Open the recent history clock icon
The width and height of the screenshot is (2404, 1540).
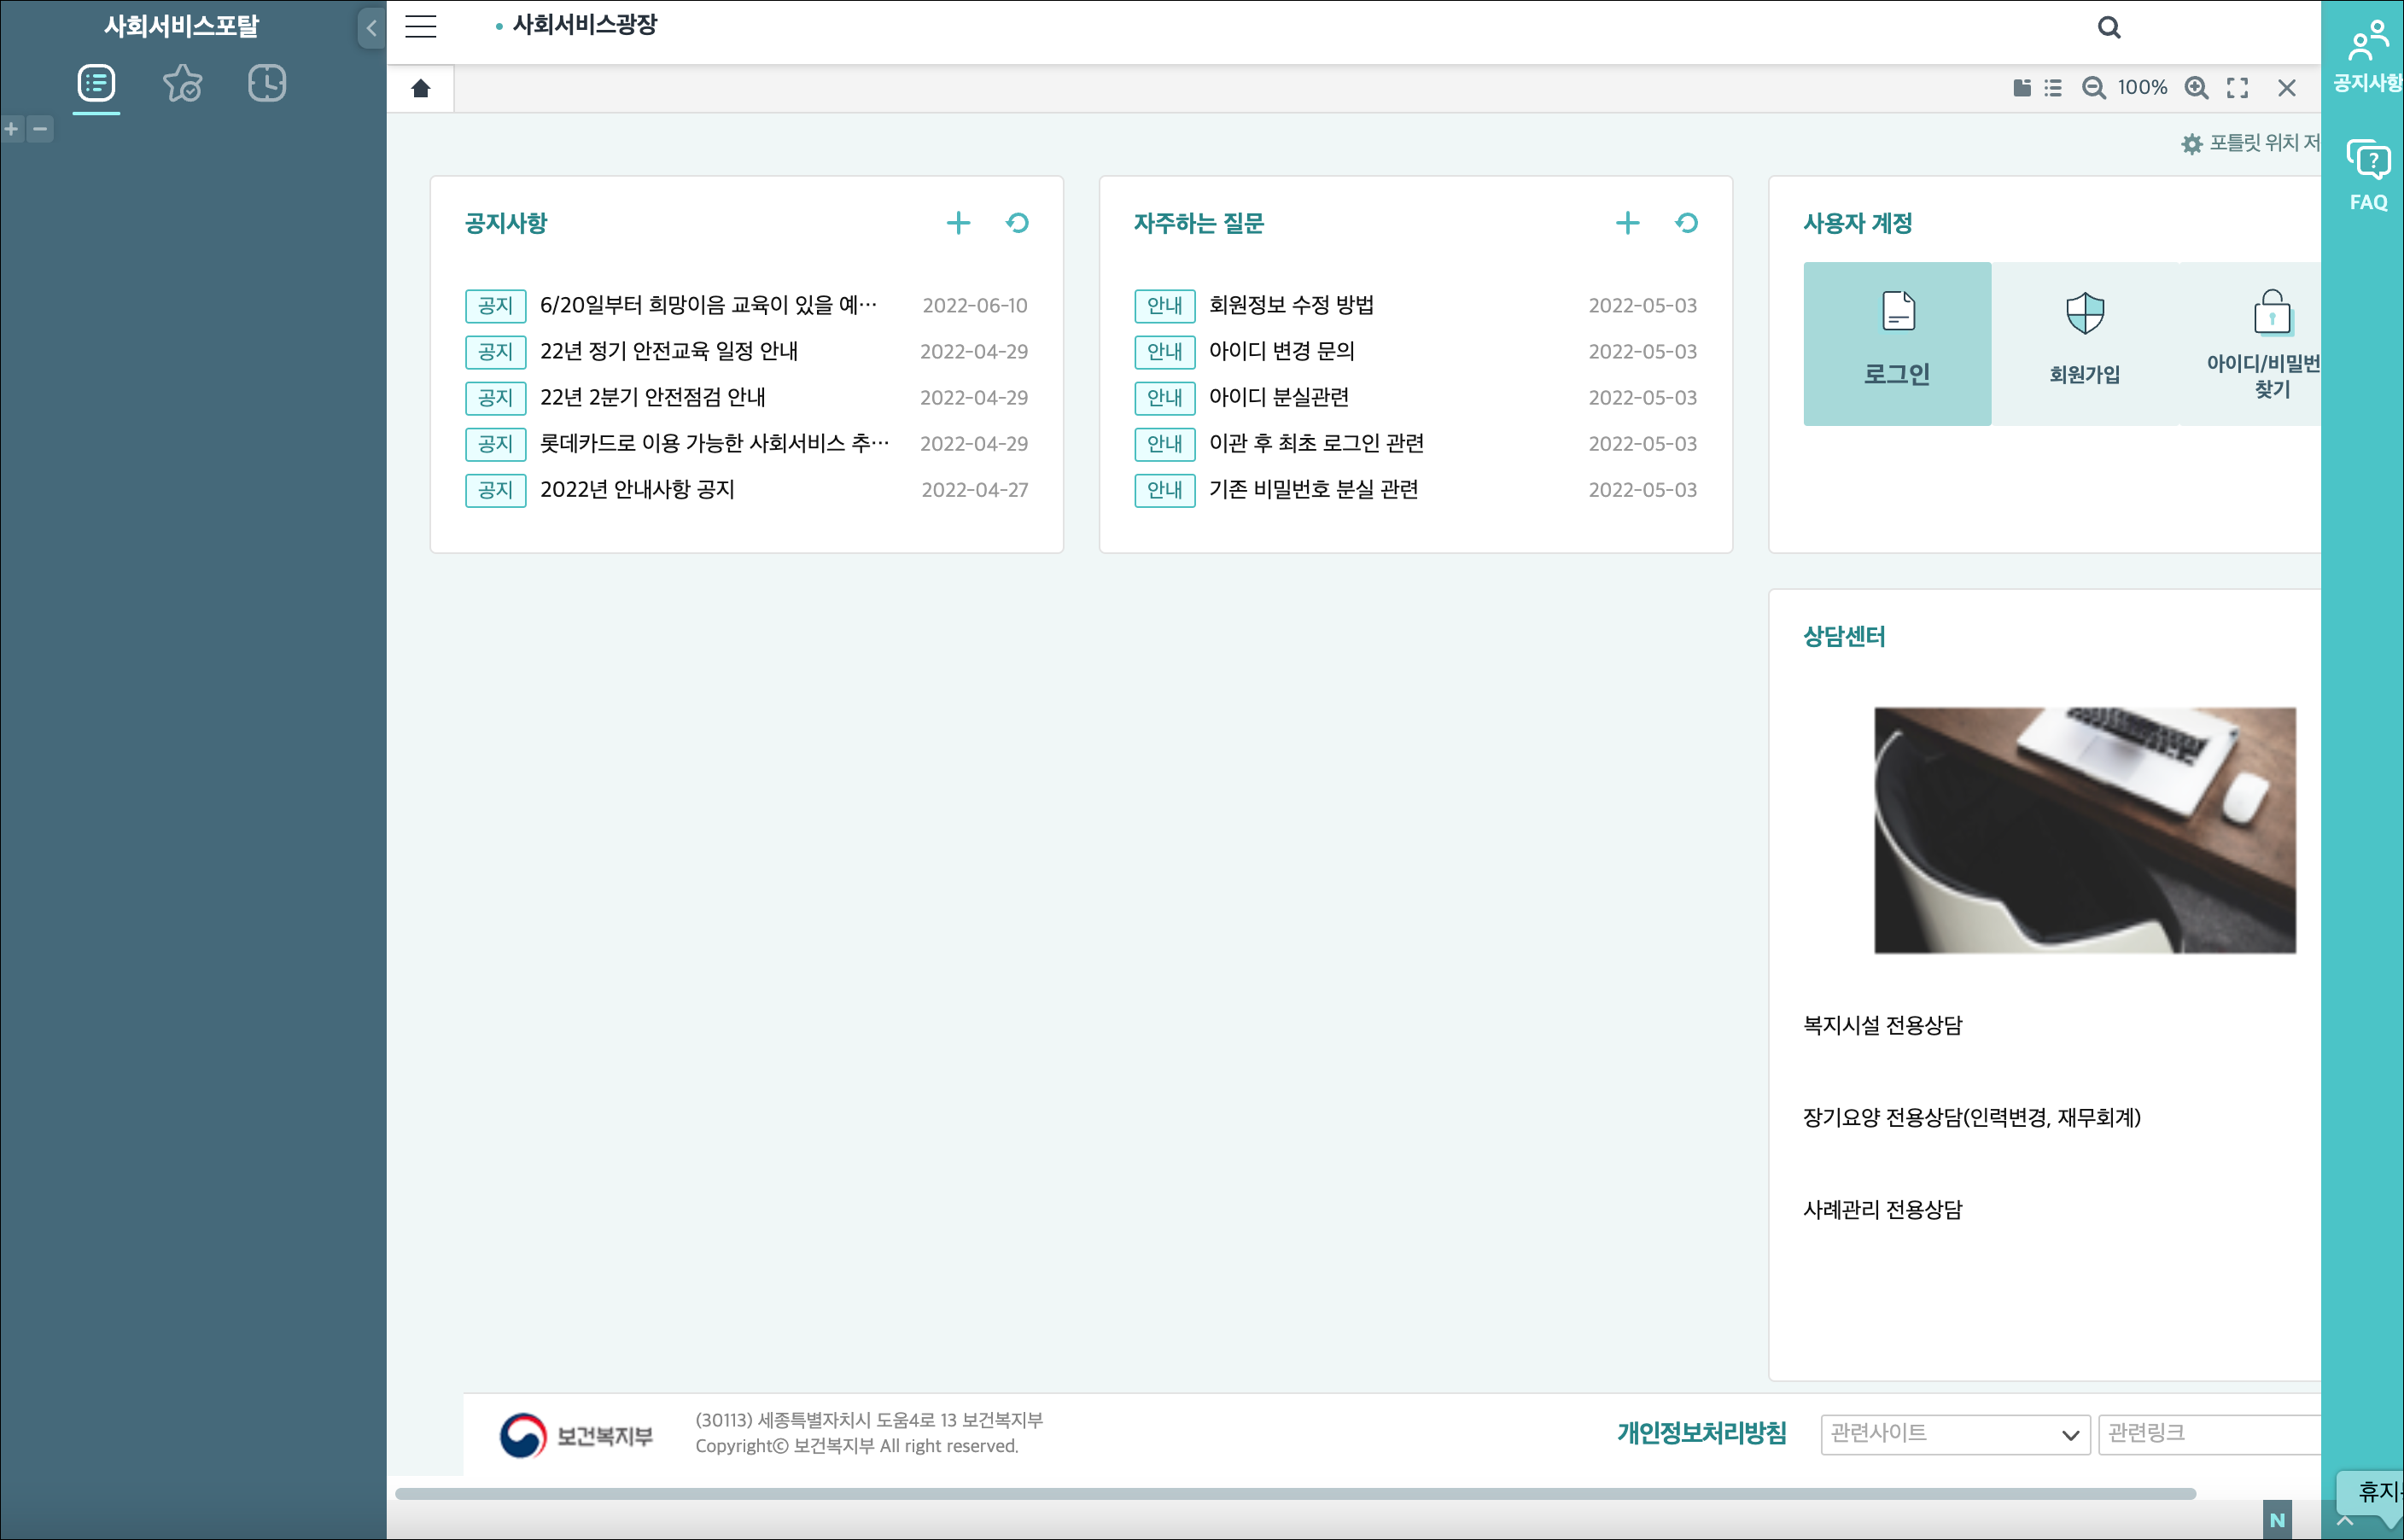pos(266,83)
